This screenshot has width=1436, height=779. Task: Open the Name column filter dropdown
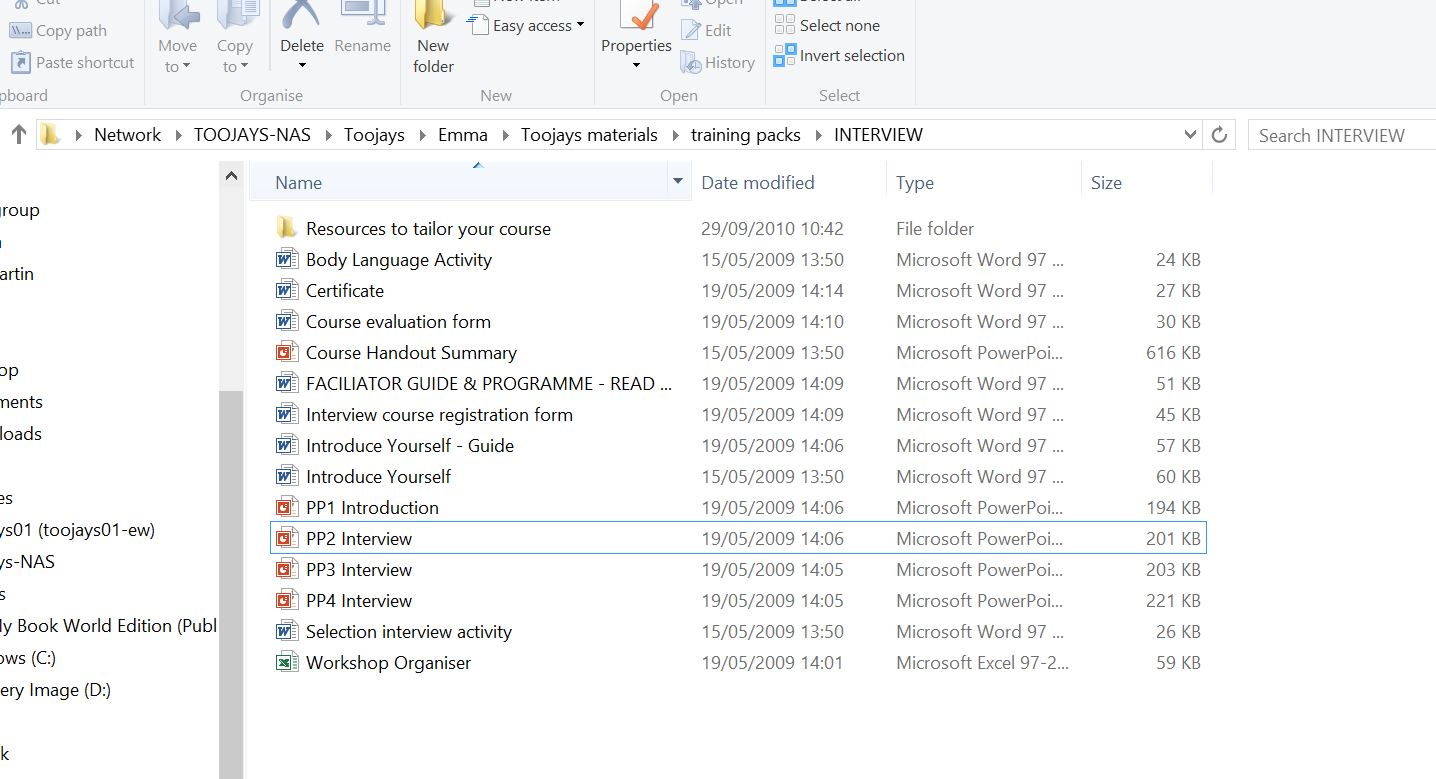pyautogui.click(x=678, y=182)
